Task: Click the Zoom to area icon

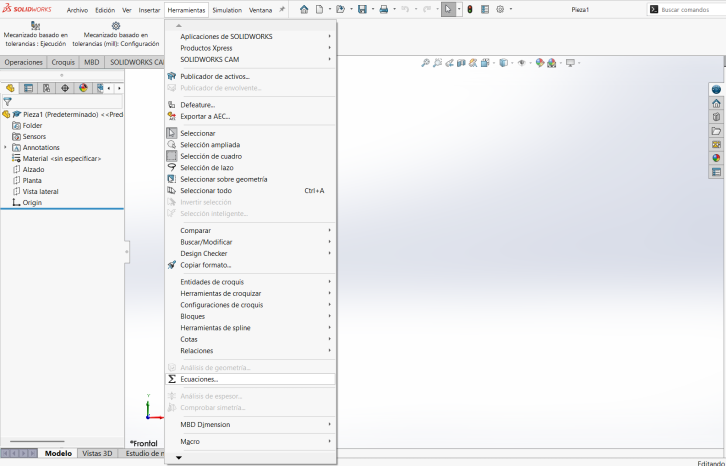Action: [x=437, y=63]
